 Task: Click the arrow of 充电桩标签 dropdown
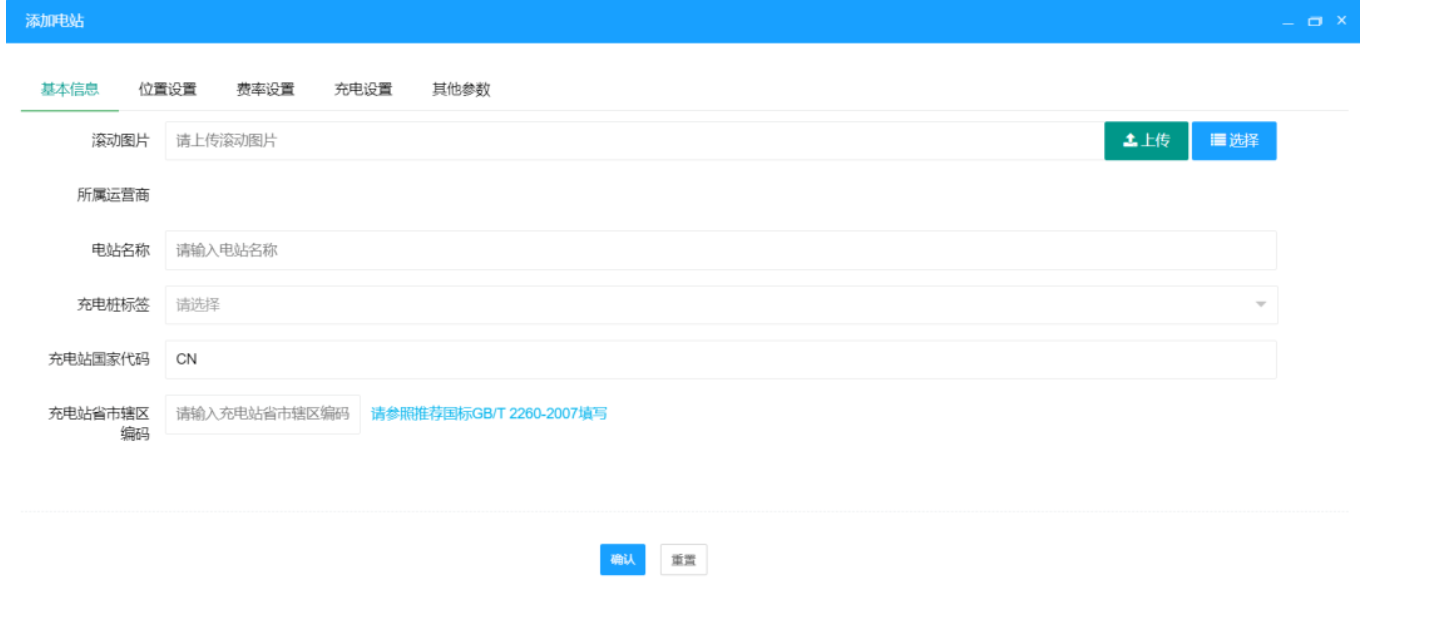coord(1260,305)
